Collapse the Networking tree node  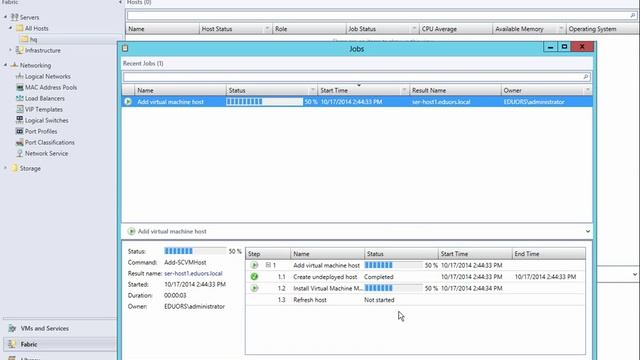pos(5,65)
